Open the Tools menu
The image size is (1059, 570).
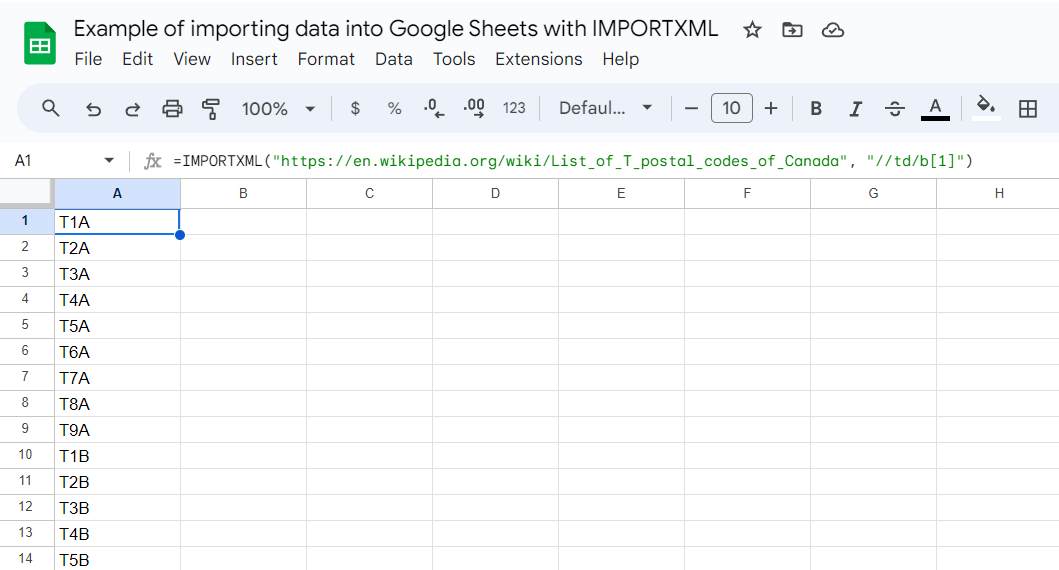[454, 59]
